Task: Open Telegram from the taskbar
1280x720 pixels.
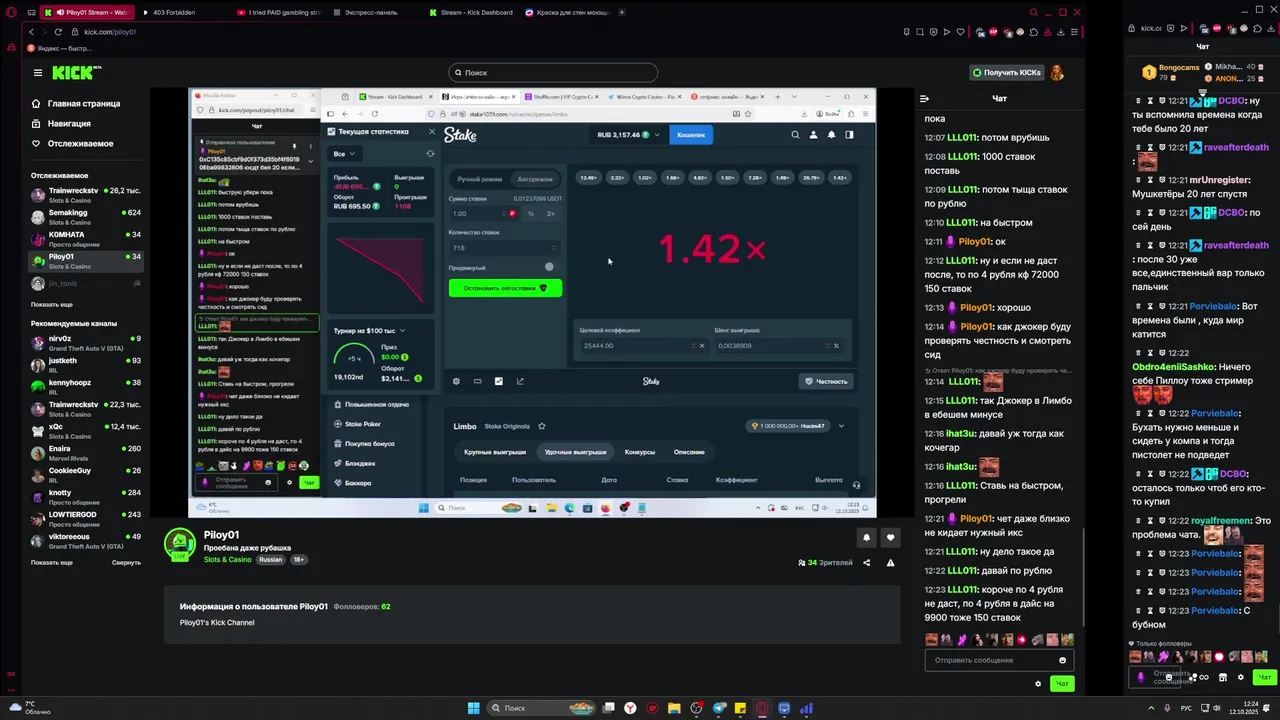Action: pos(718,708)
